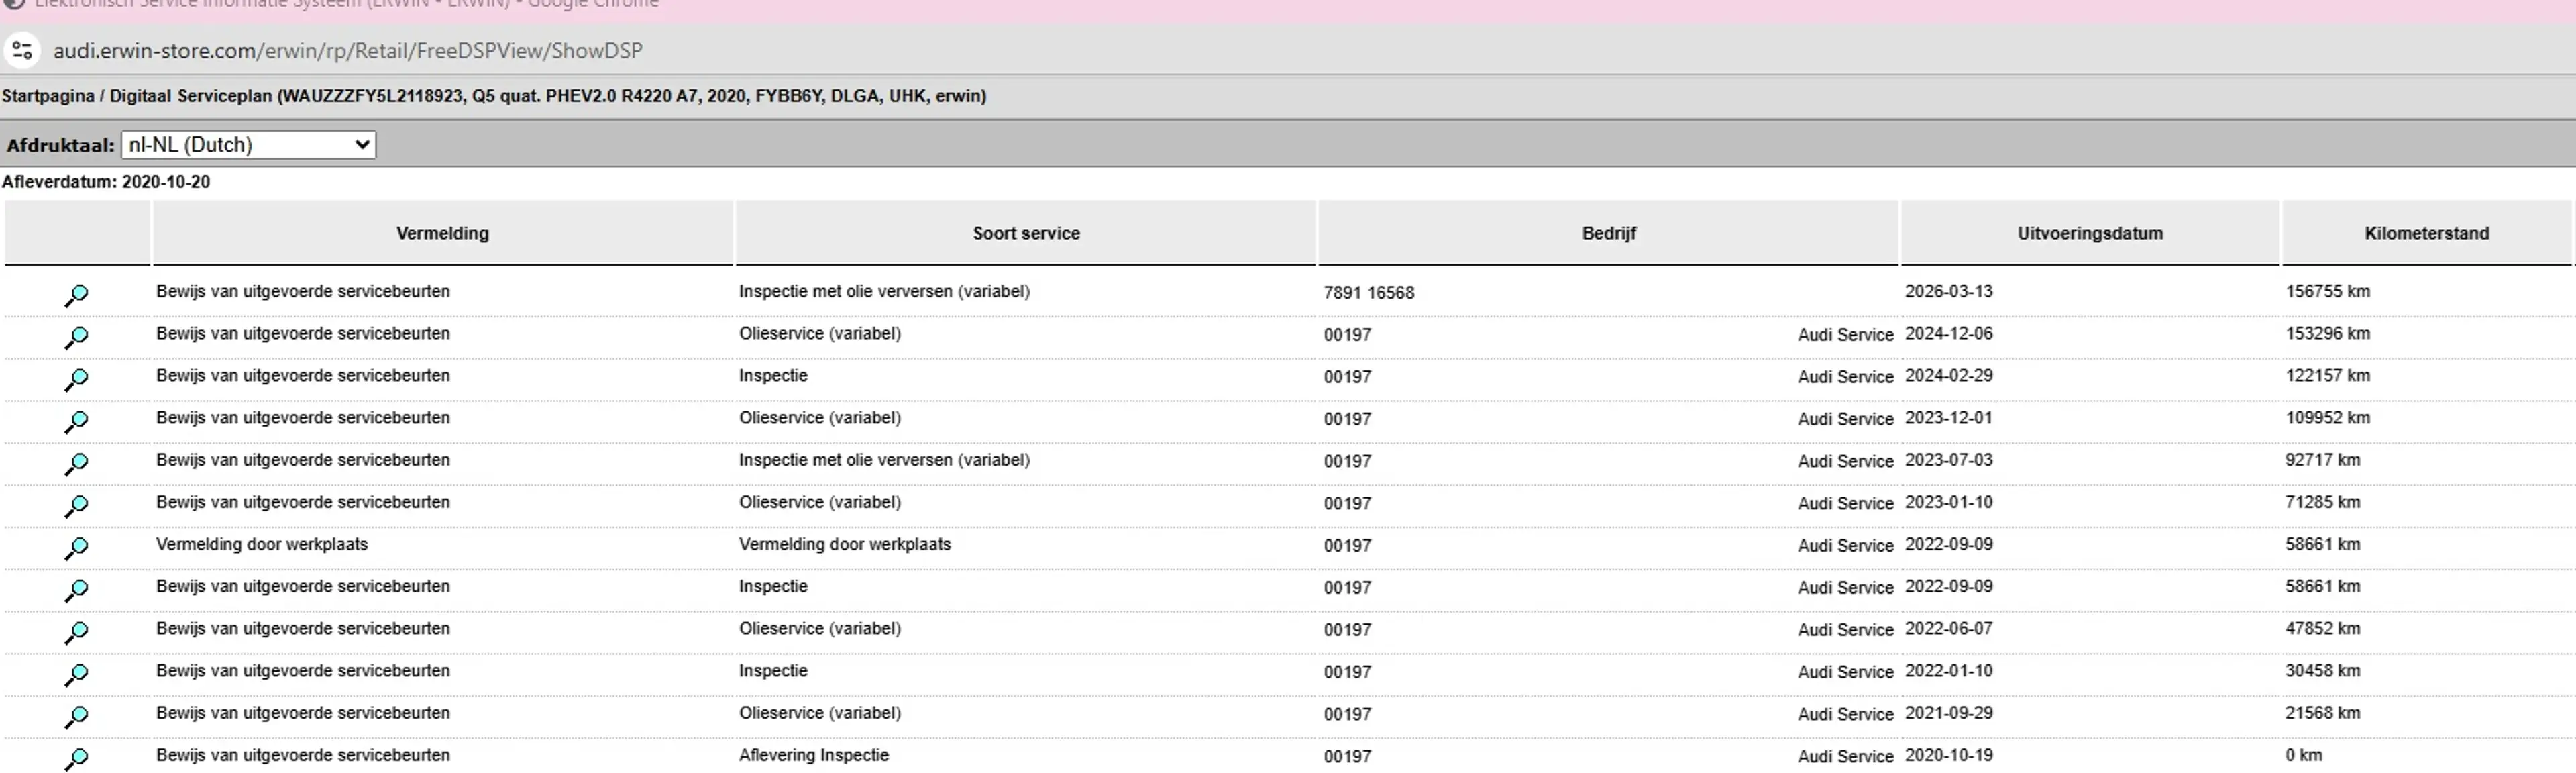Click the 'Aflevering Inspectie' service type
The height and width of the screenshot is (773, 2576).
click(814, 755)
